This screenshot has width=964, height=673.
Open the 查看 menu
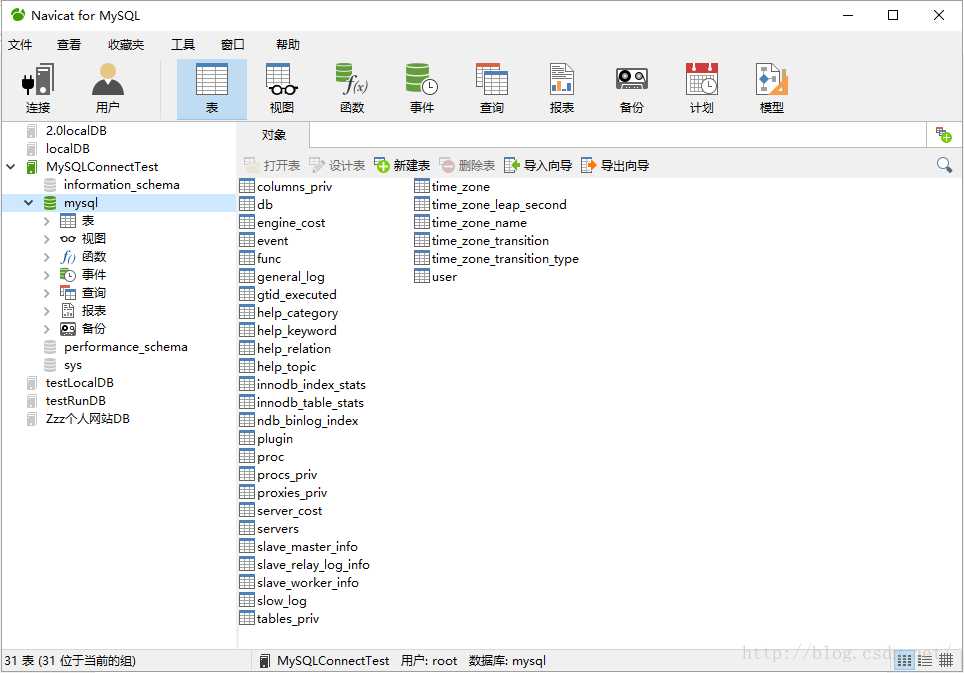point(69,44)
